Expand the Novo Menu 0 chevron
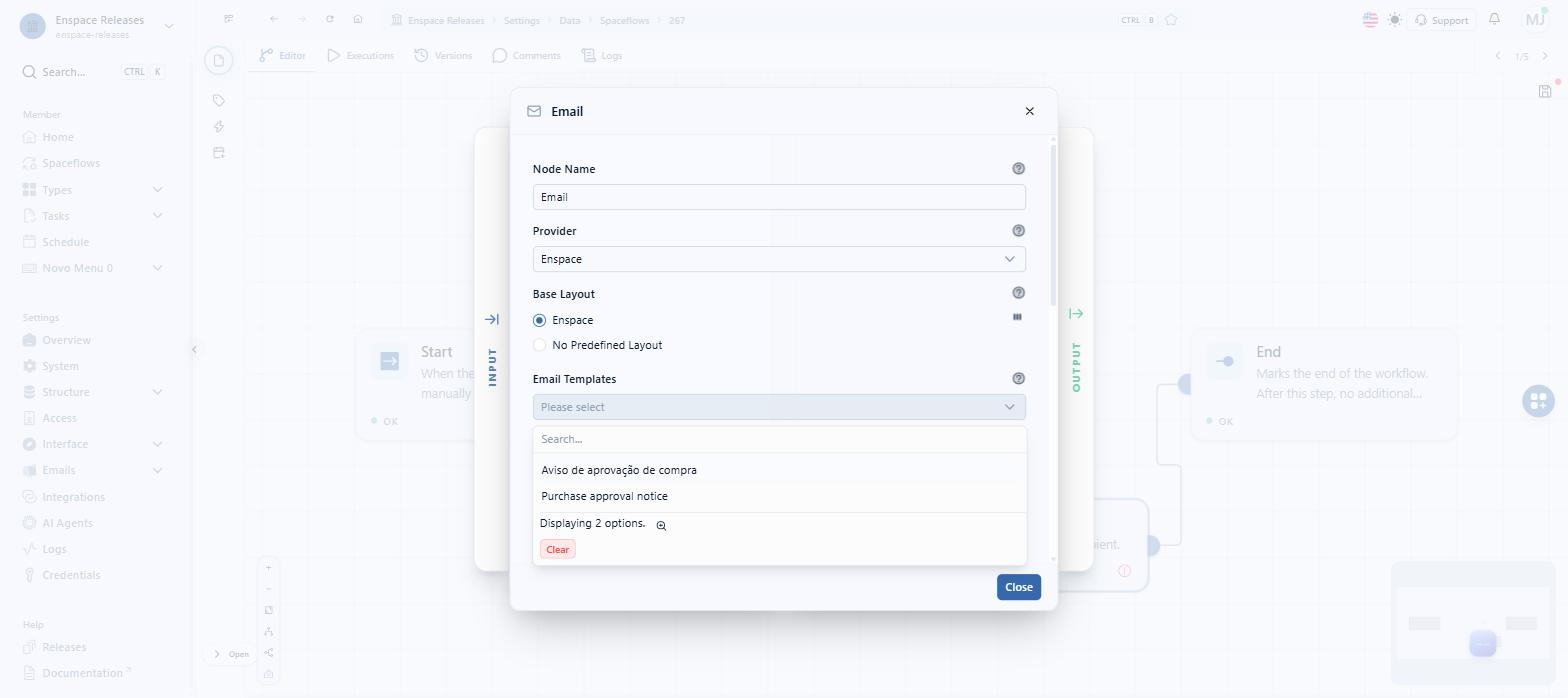The width and height of the screenshot is (1568, 698). click(158, 268)
